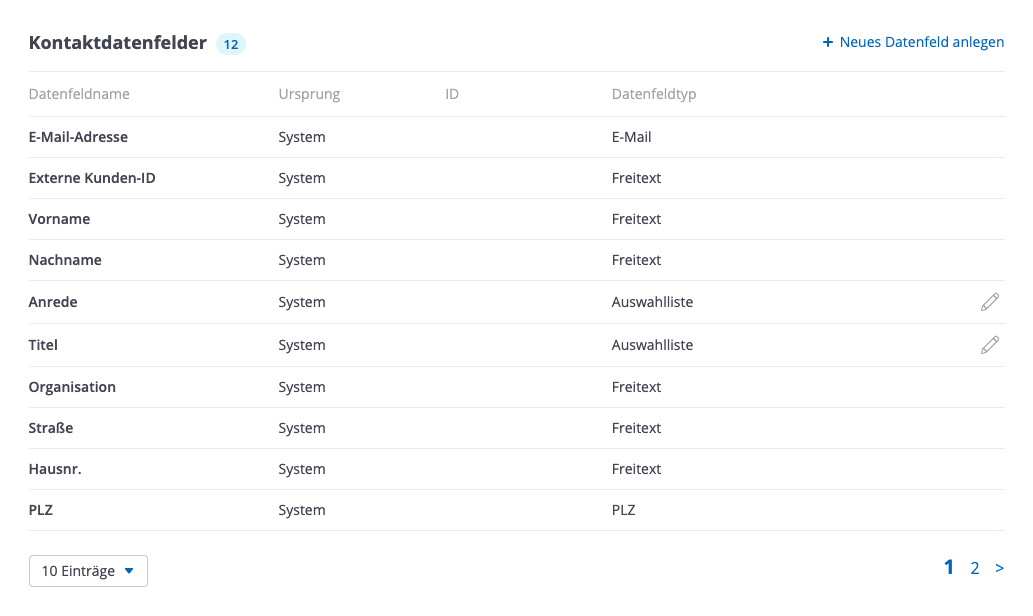Edit the Anrede field with pencil icon
Image resolution: width=1033 pixels, height=616 pixels.
point(989,302)
